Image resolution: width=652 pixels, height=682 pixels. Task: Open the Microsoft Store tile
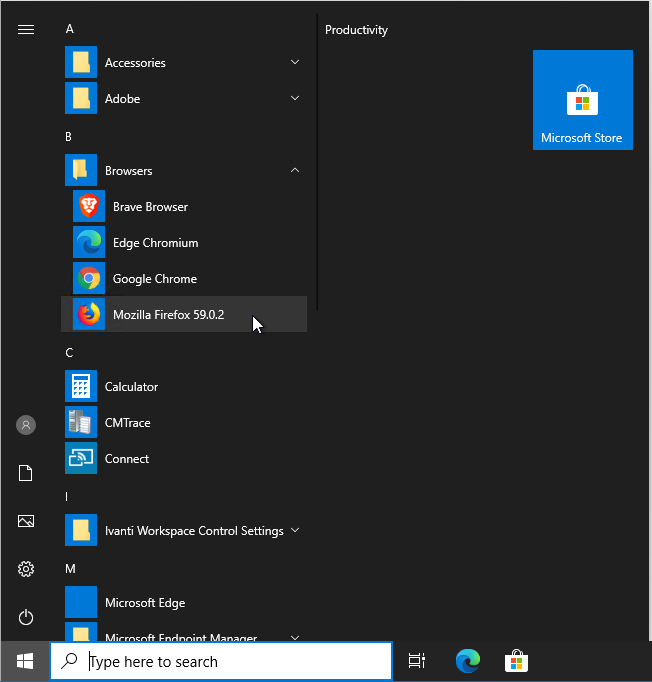coord(583,100)
